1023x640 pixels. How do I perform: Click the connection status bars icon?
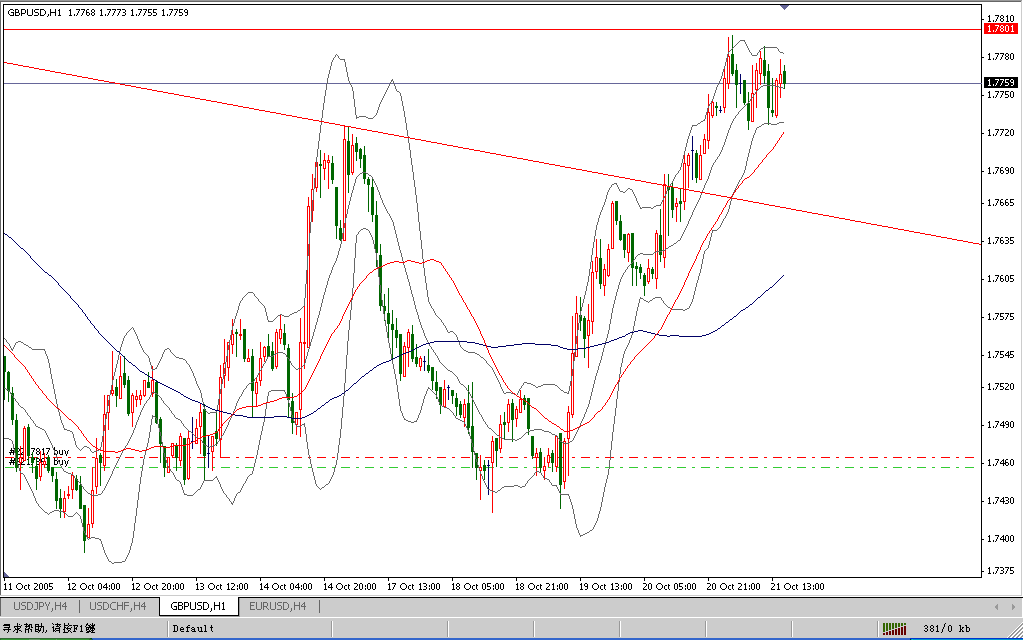point(894,629)
